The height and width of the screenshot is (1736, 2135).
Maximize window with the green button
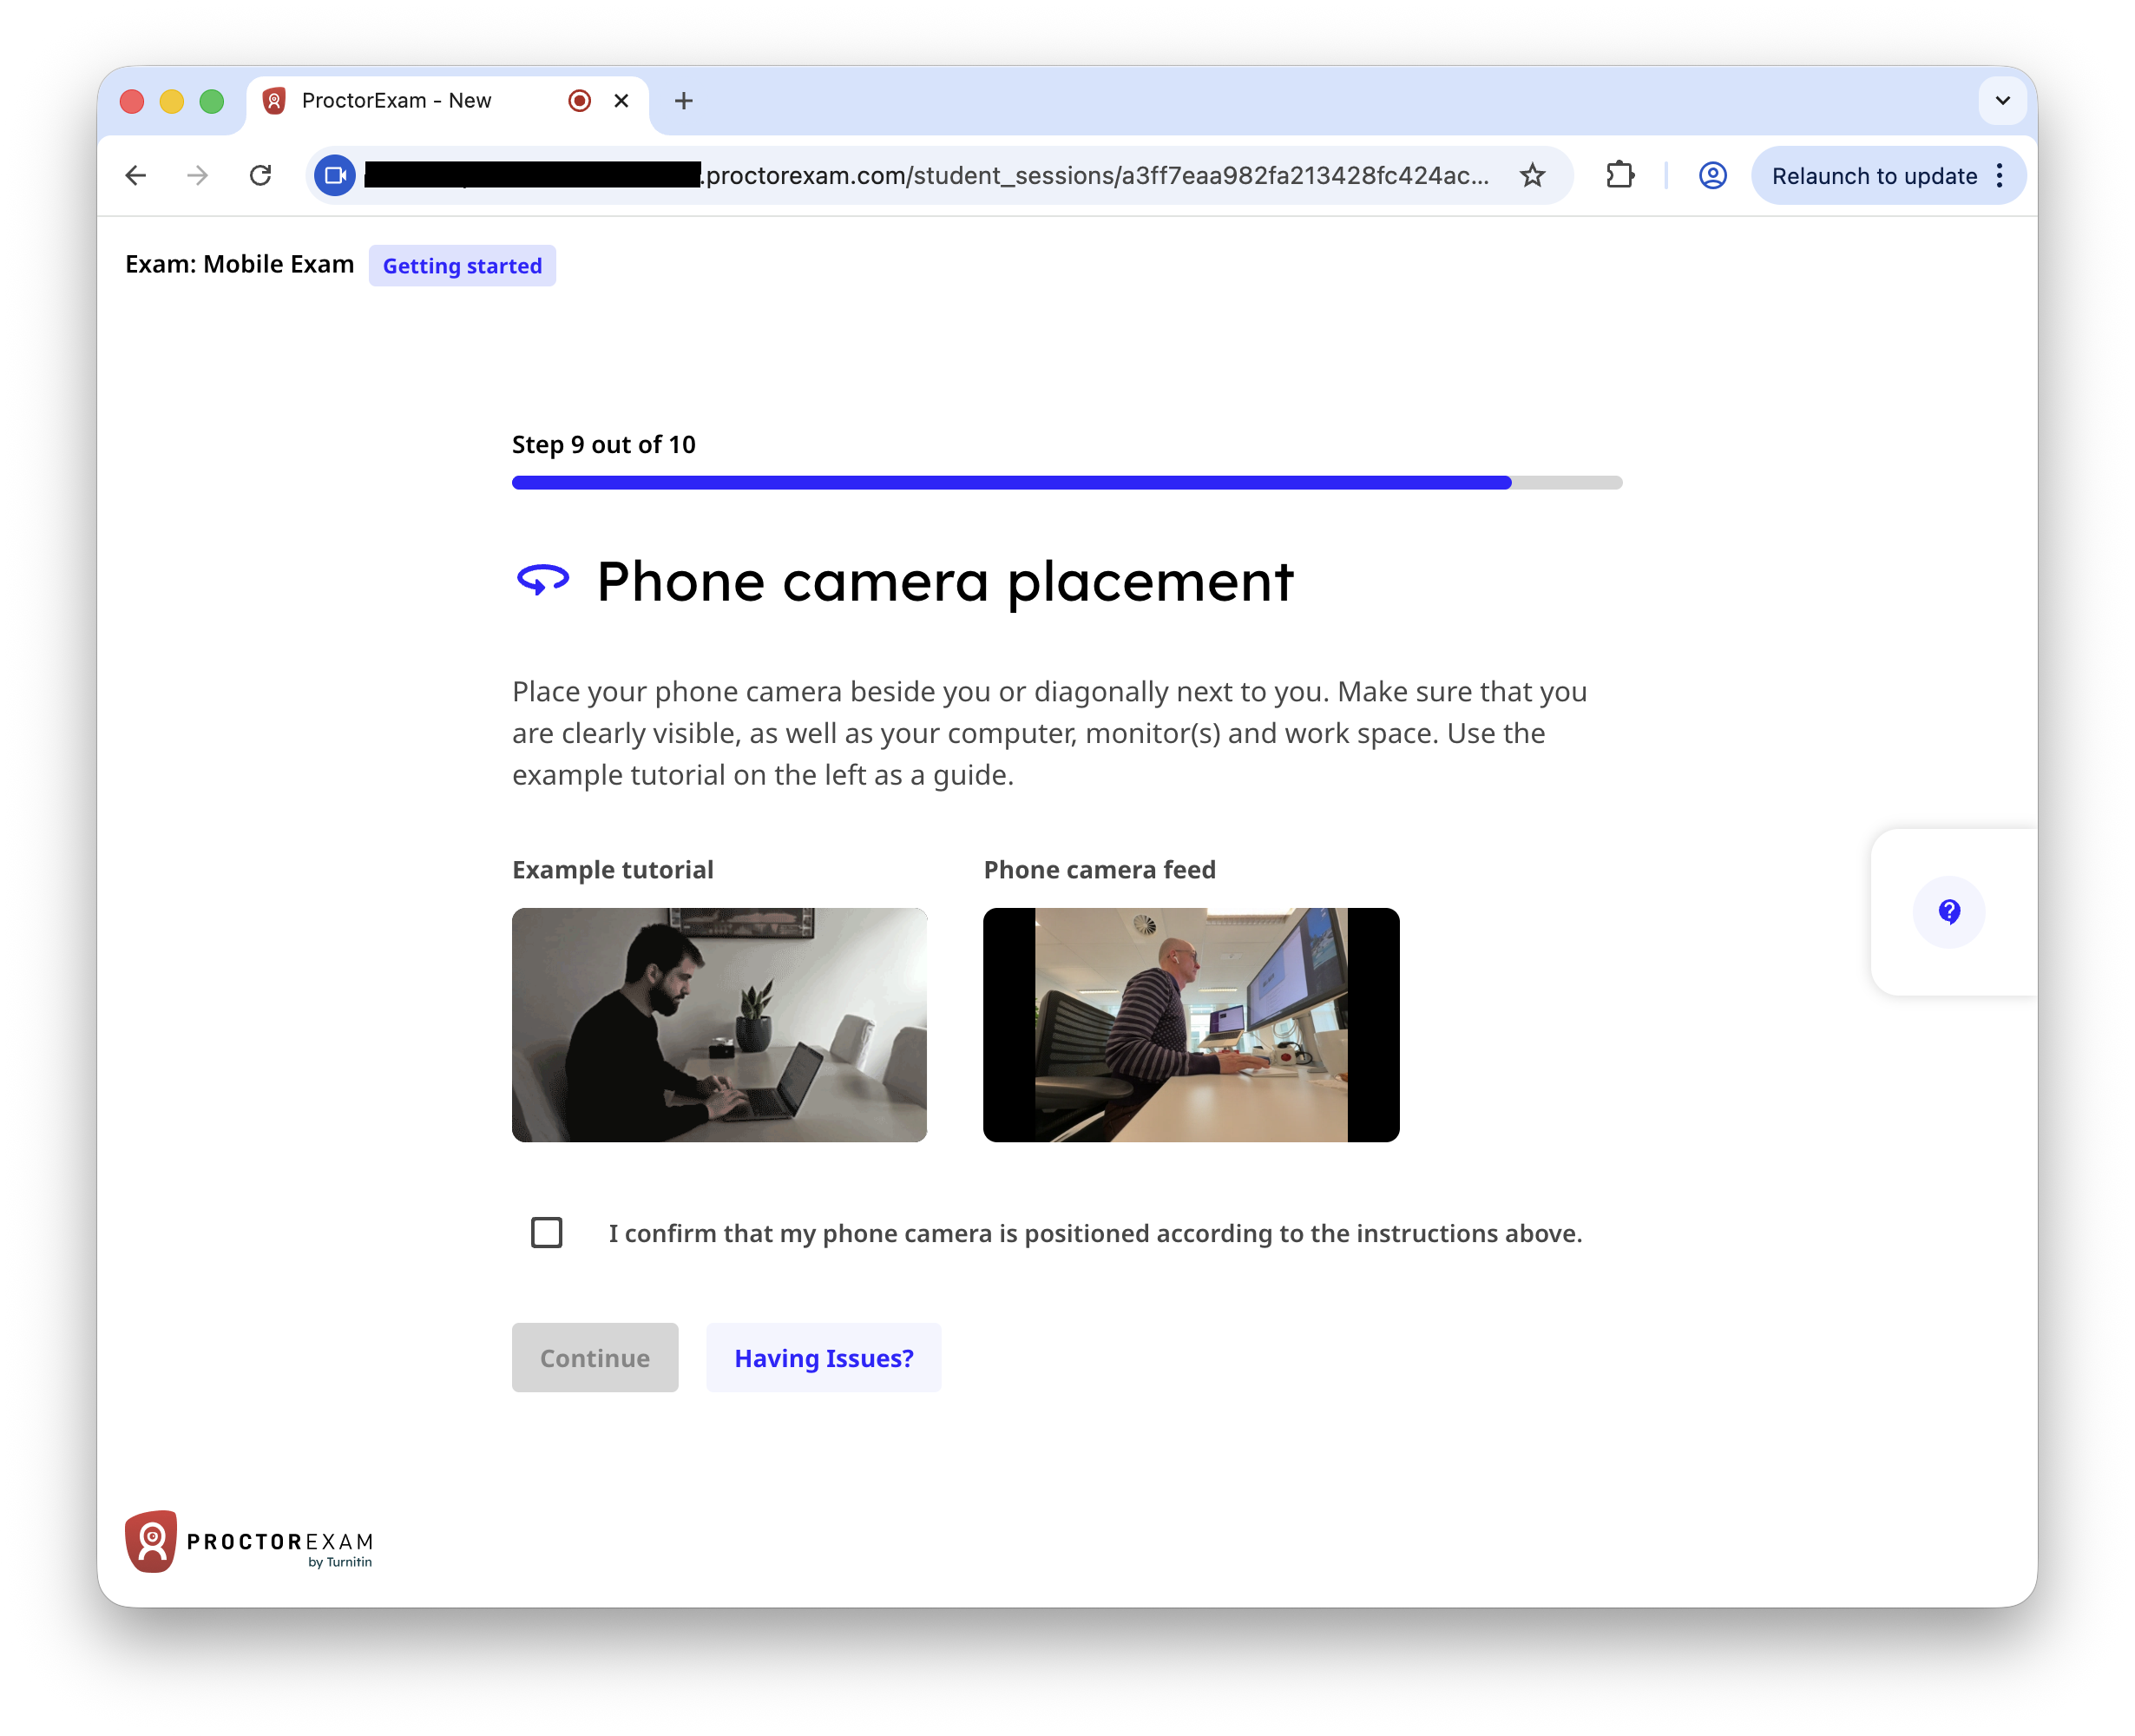point(212,101)
